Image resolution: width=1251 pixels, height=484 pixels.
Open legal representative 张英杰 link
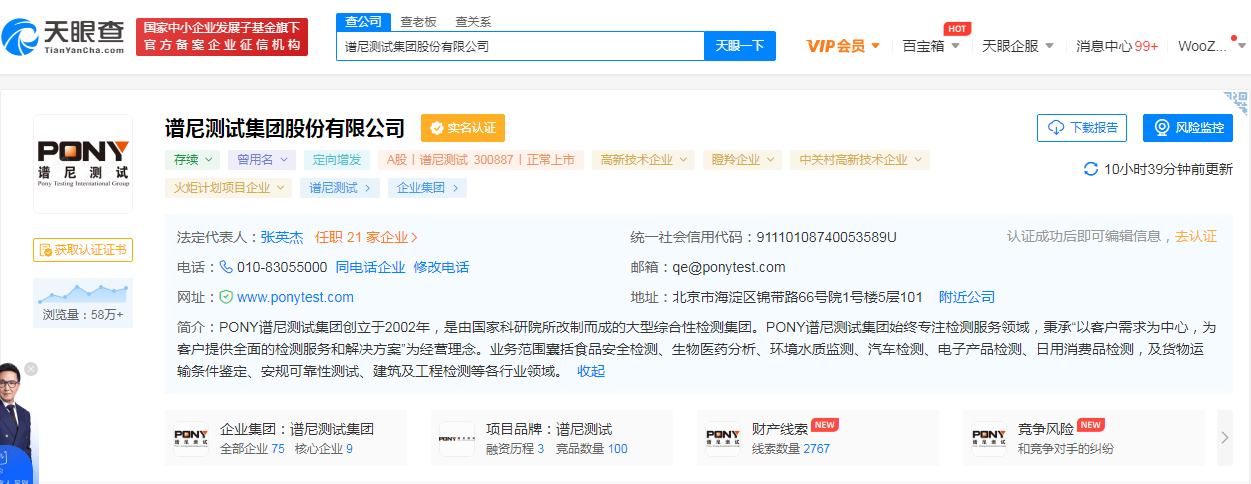tap(282, 237)
